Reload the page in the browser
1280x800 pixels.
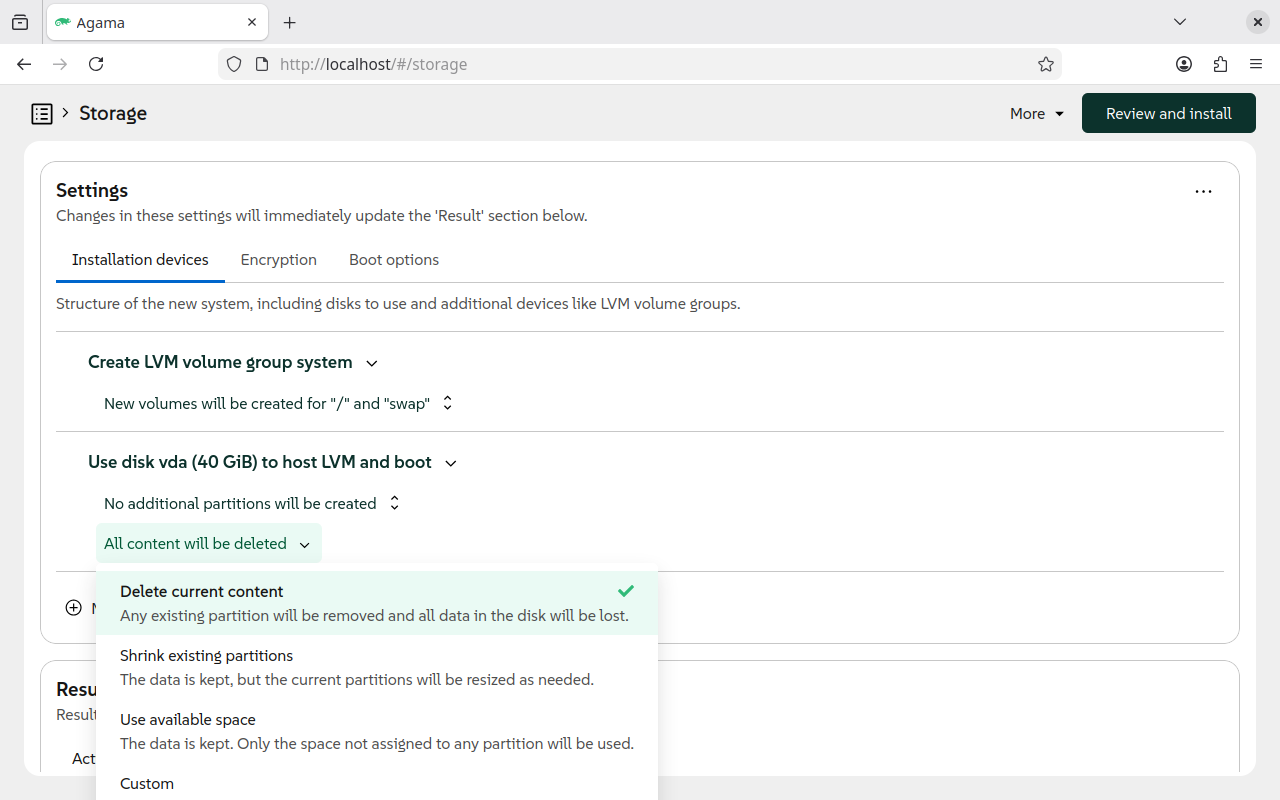point(96,64)
